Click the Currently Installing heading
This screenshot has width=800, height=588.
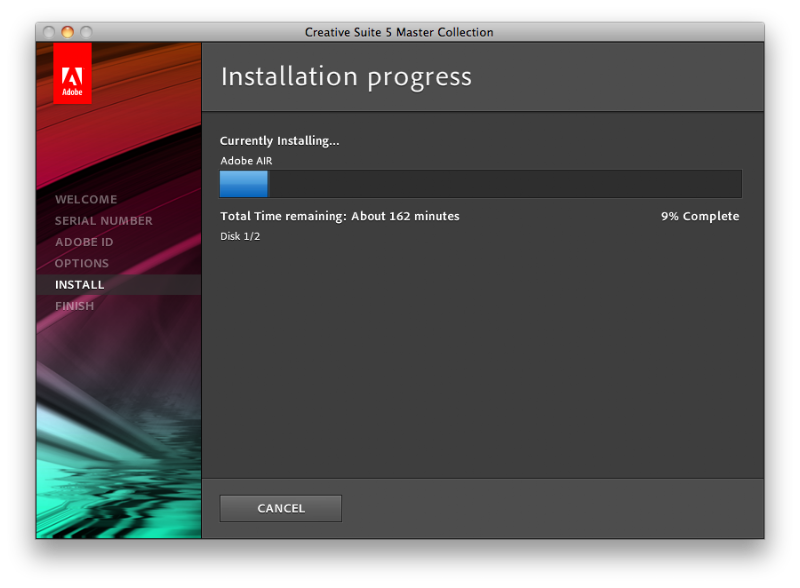[x=280, y=141]
